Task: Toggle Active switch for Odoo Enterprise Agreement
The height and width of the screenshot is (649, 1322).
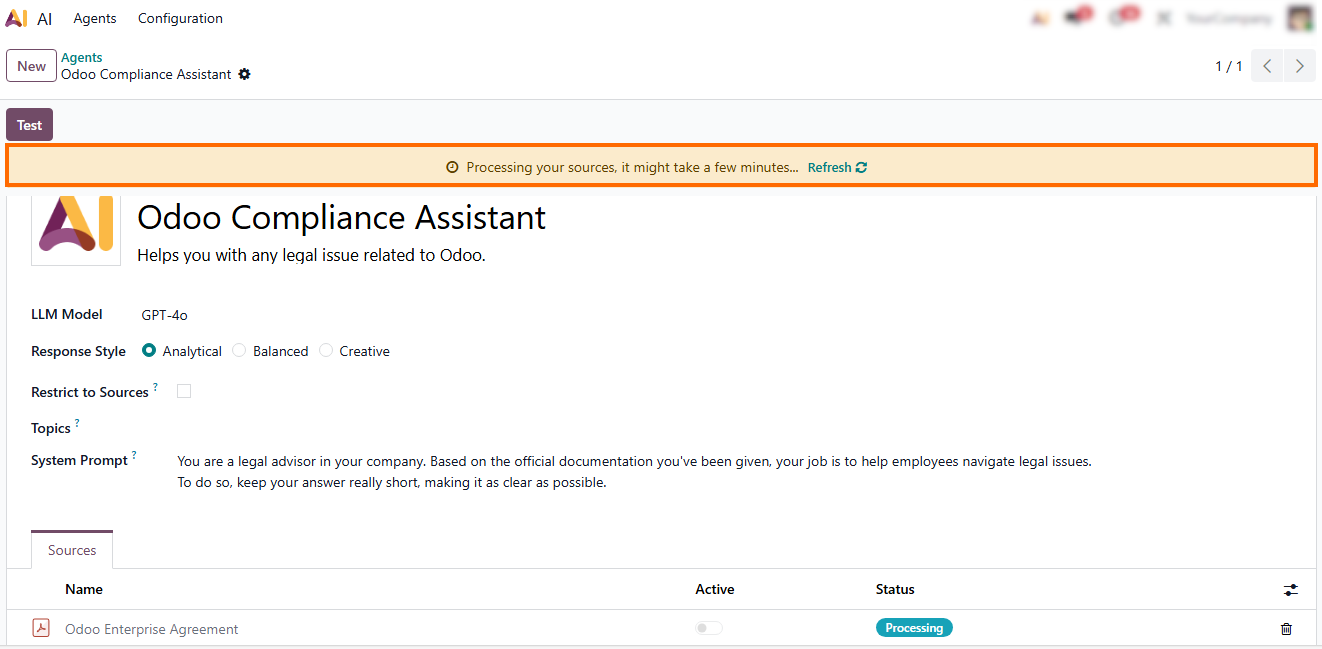Action: pos(709,628)
